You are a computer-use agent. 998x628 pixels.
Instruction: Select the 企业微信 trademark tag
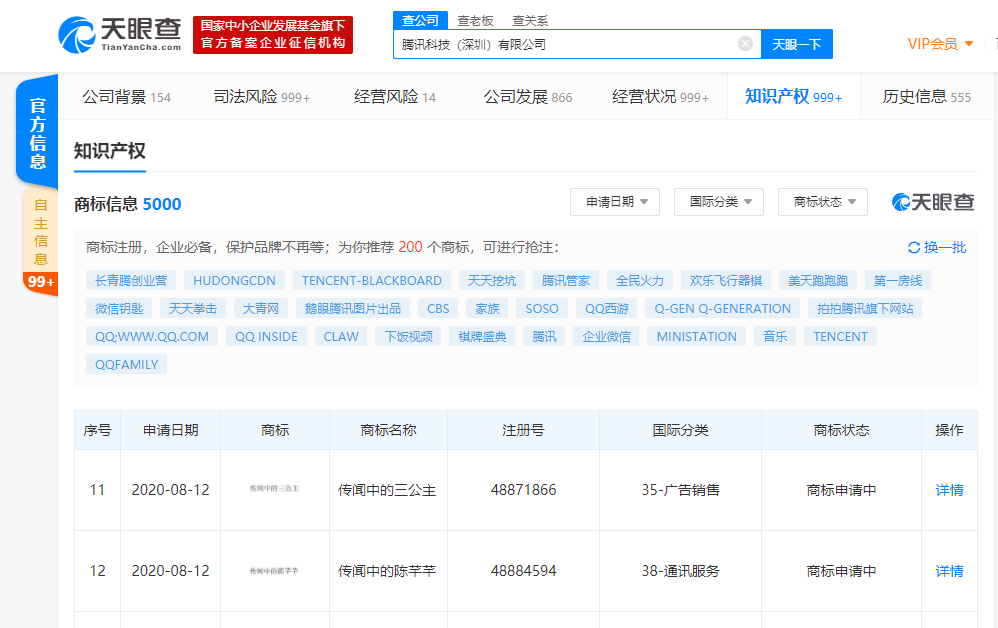(x=605, y=336)
